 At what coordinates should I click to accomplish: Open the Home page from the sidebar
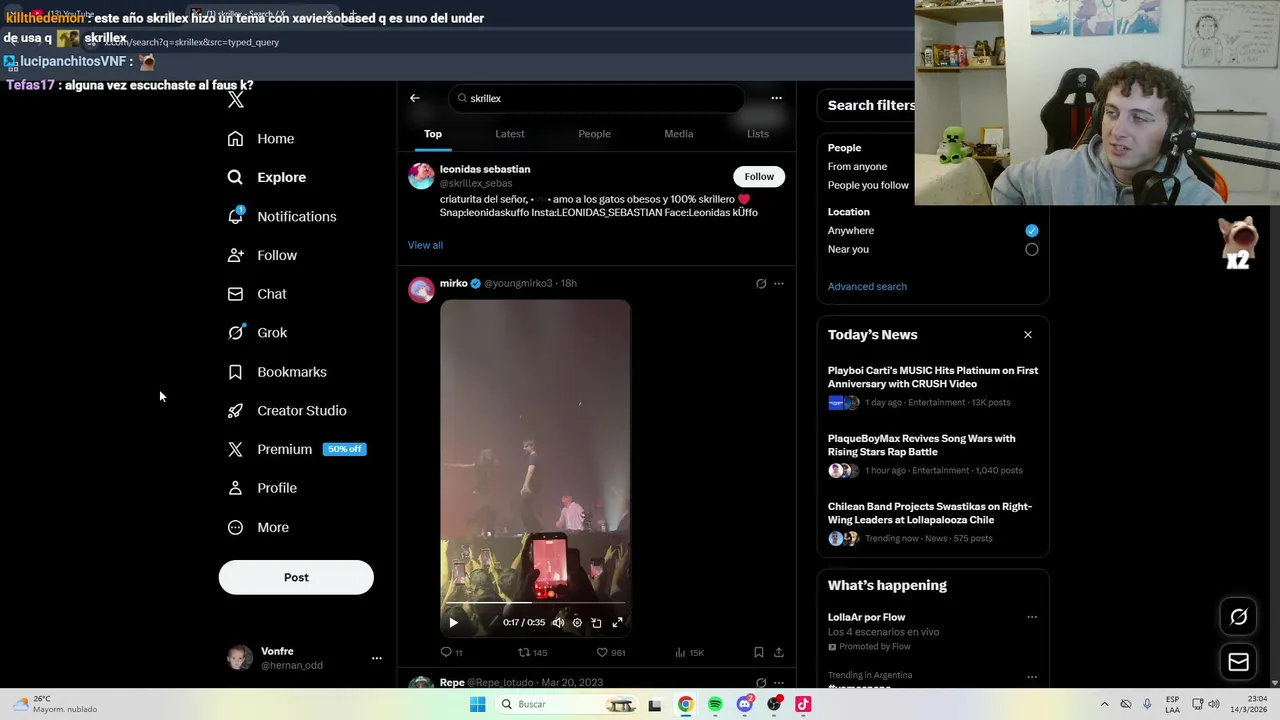[261, 139]
